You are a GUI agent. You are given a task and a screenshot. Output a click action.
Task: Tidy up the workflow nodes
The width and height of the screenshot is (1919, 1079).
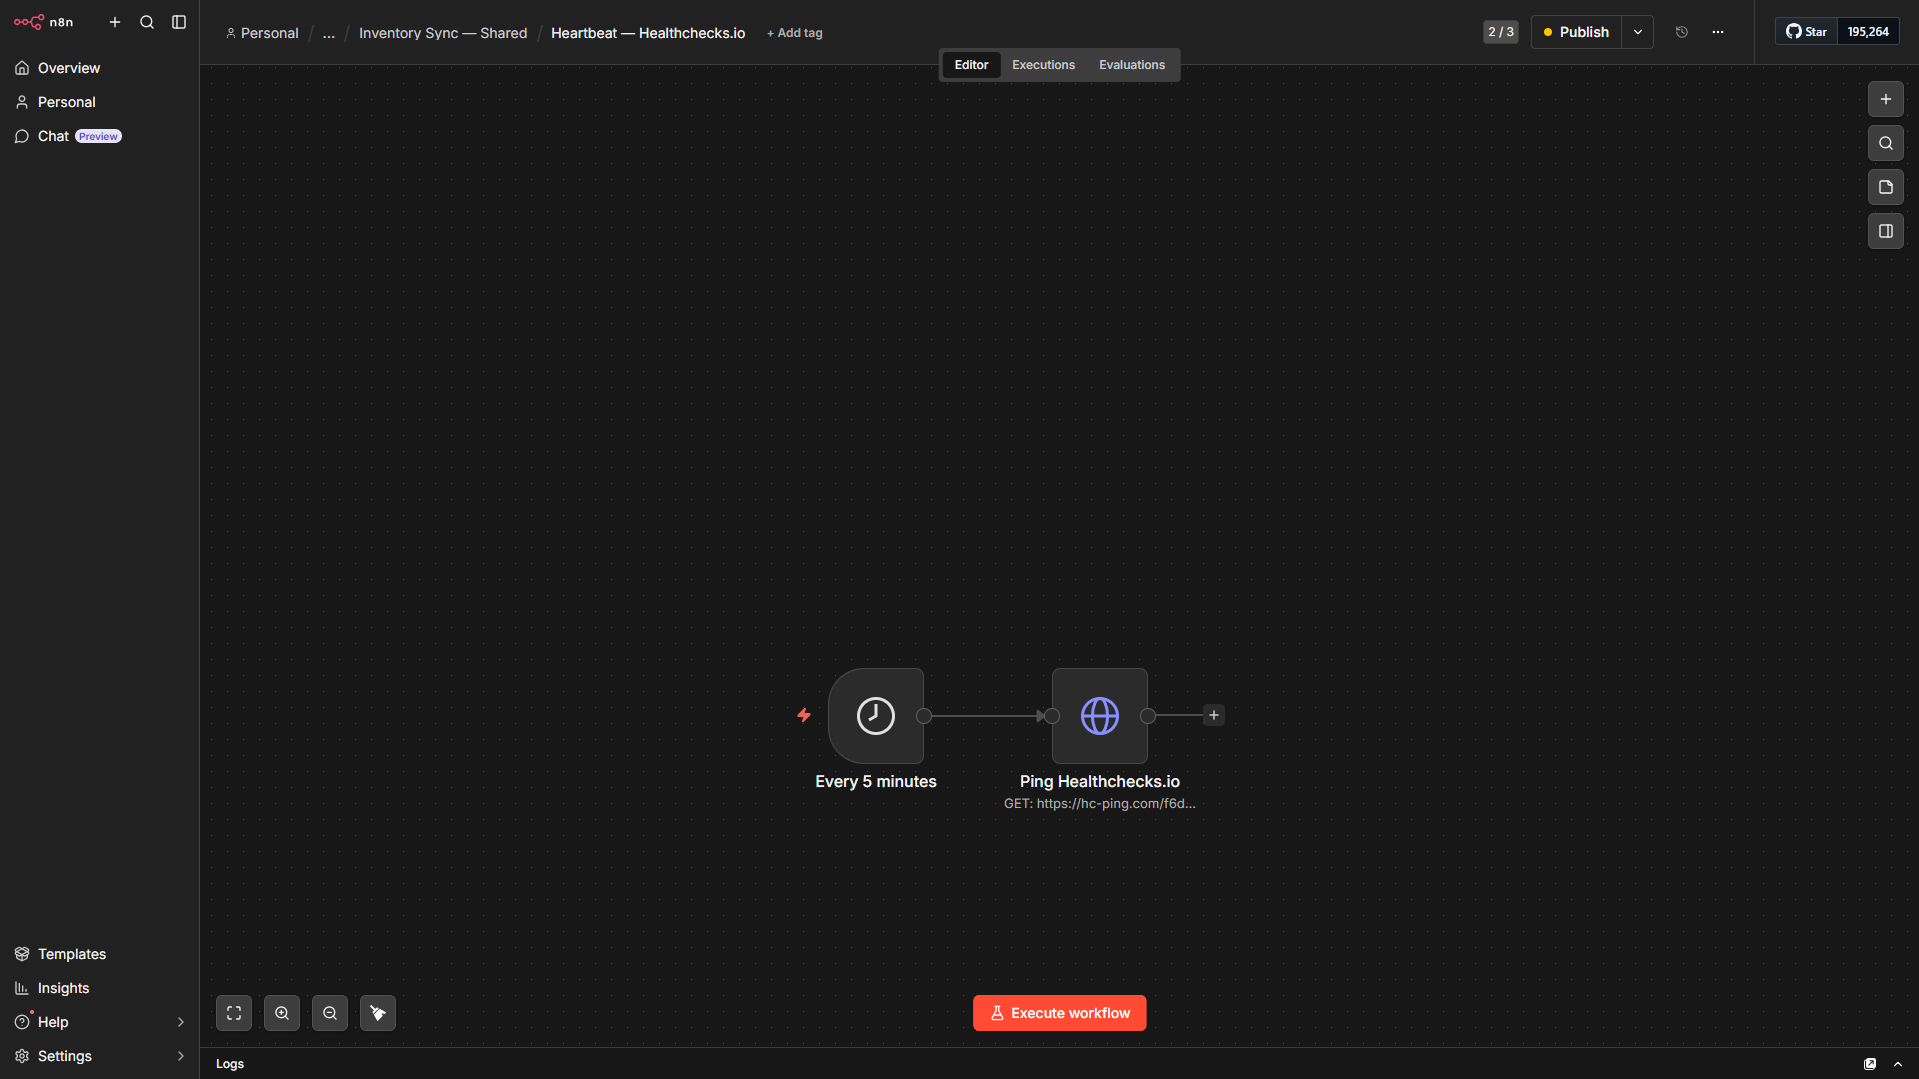click(378, 1013)
